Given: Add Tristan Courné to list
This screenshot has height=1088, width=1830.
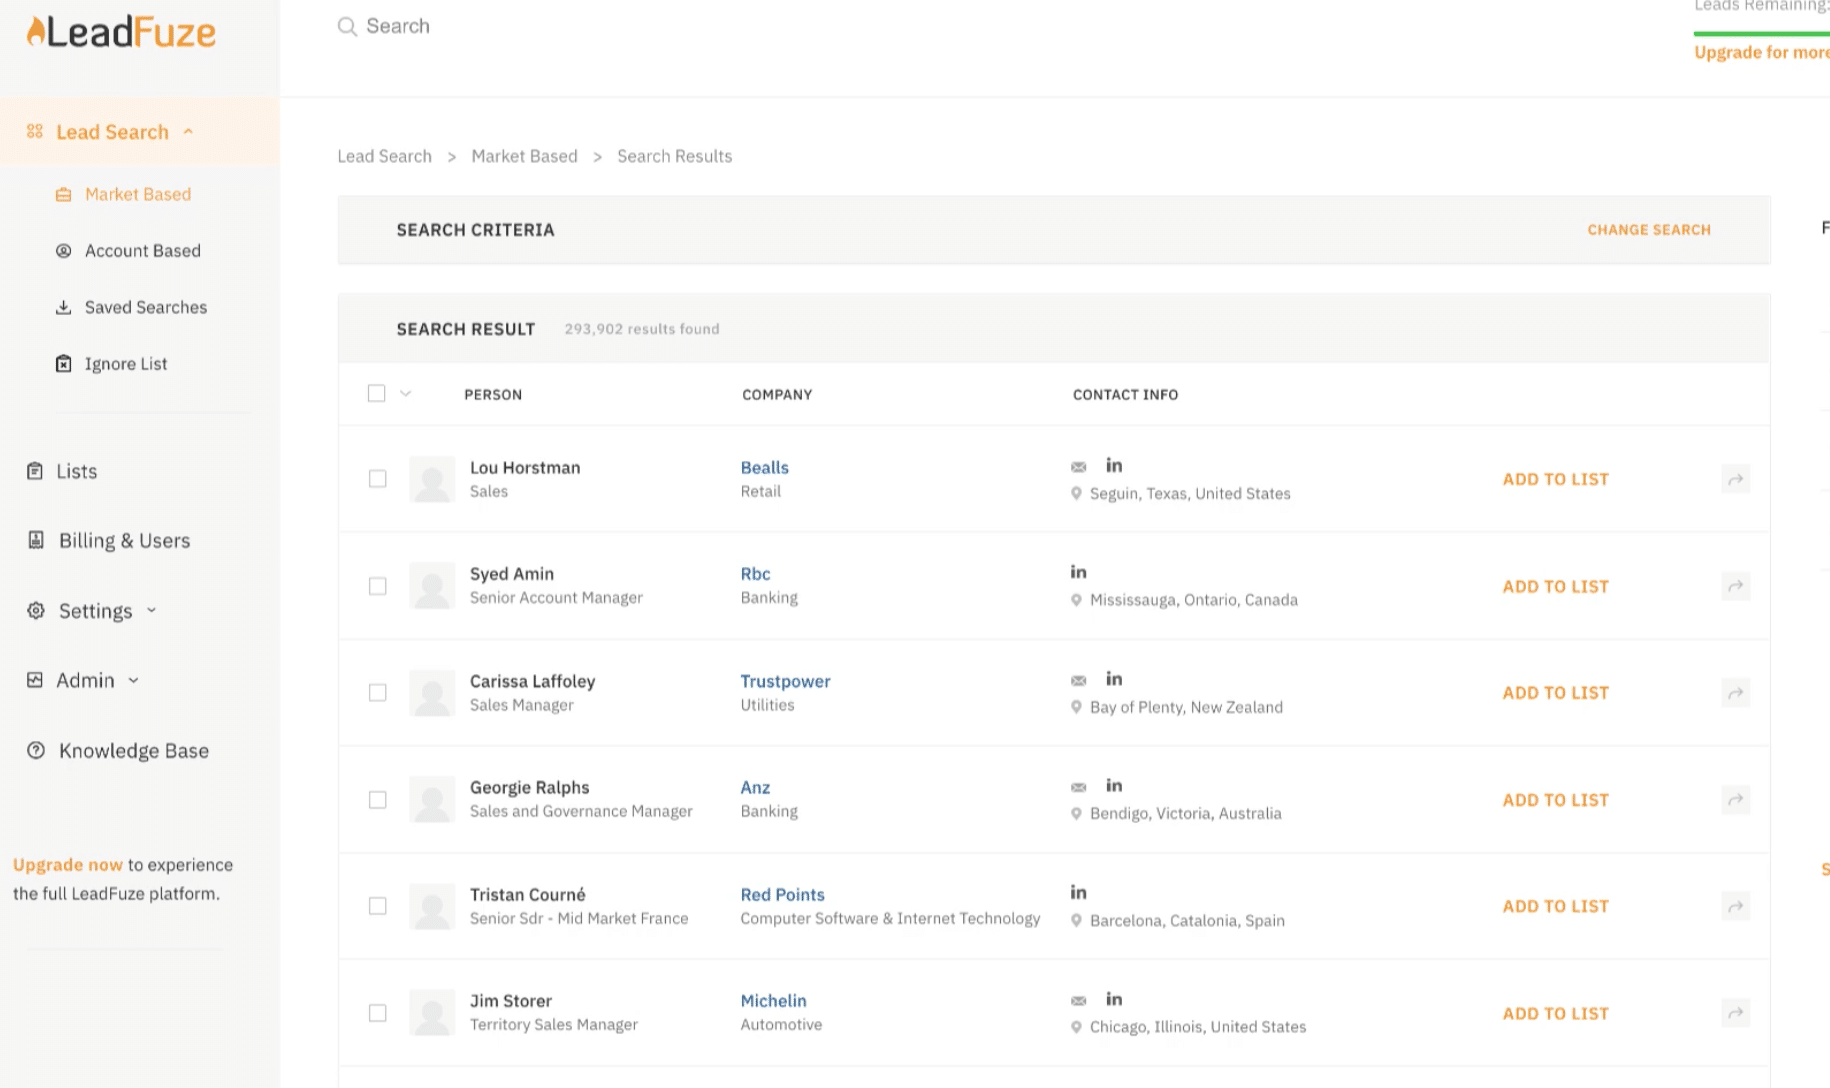Looking at the screenshot, I should (1556, 906).
